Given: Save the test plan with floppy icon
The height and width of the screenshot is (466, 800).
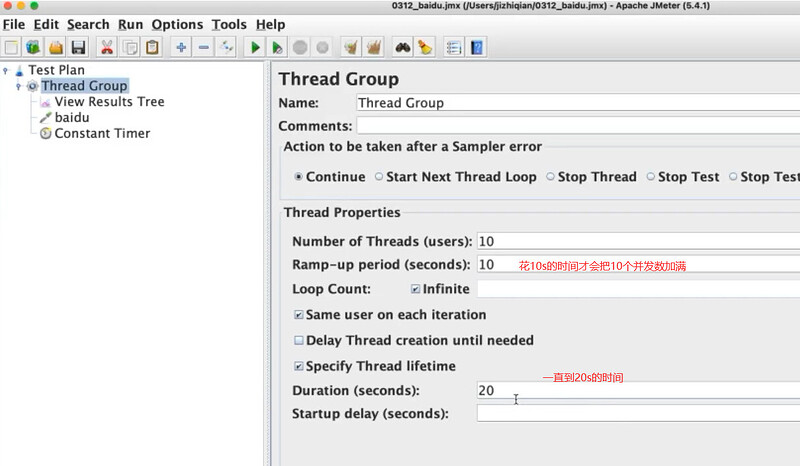Looking at the screenshot, I should [x=78, y=47].
